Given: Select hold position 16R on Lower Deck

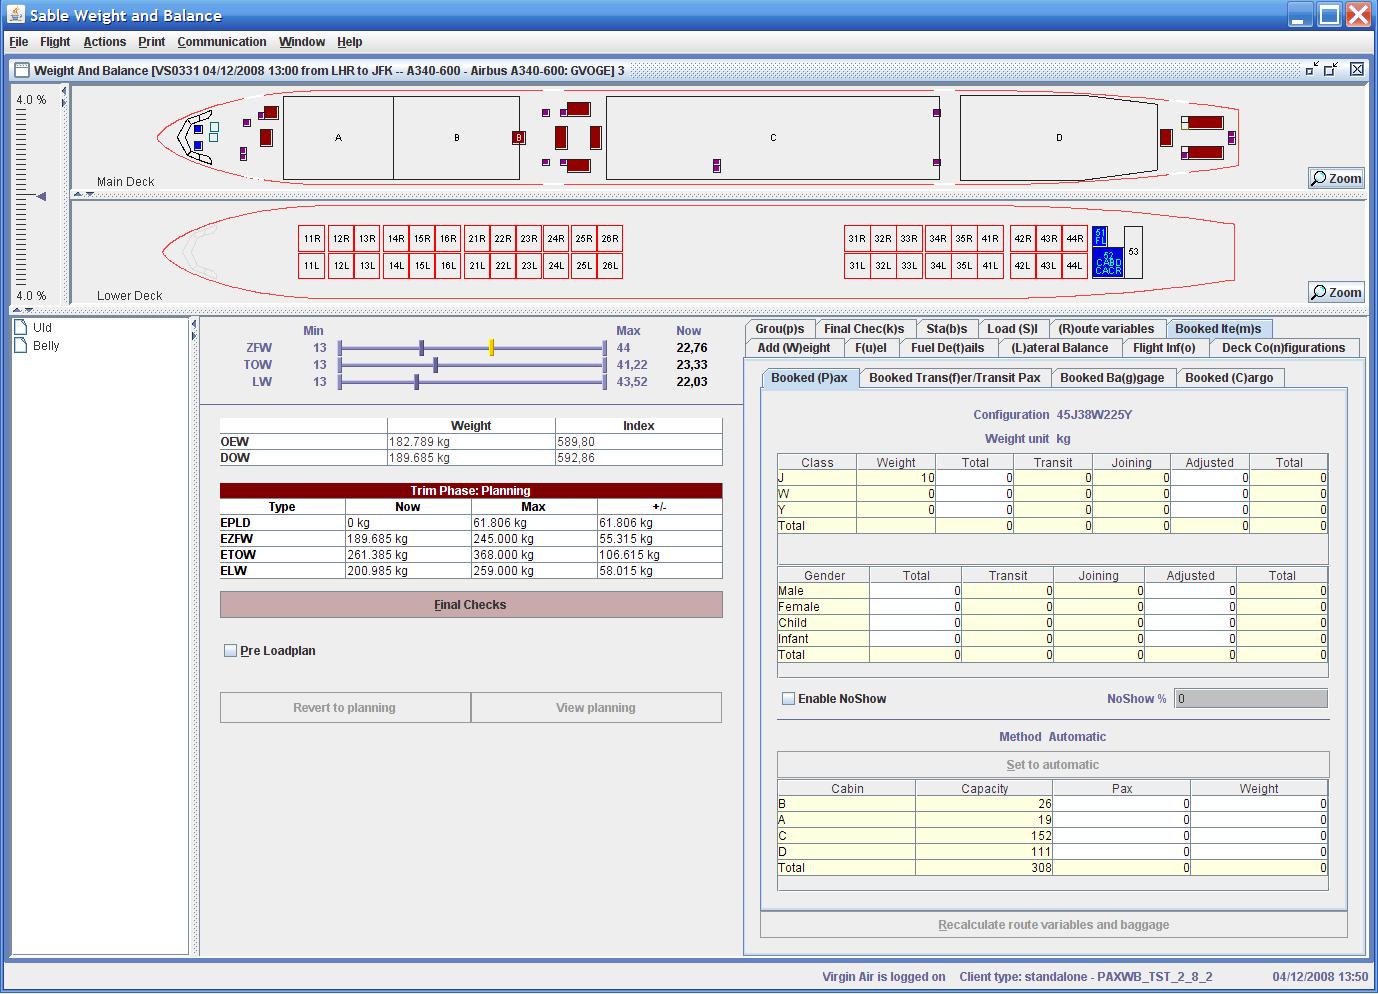Looking at the screenshot, I should (x=448, y=239).
